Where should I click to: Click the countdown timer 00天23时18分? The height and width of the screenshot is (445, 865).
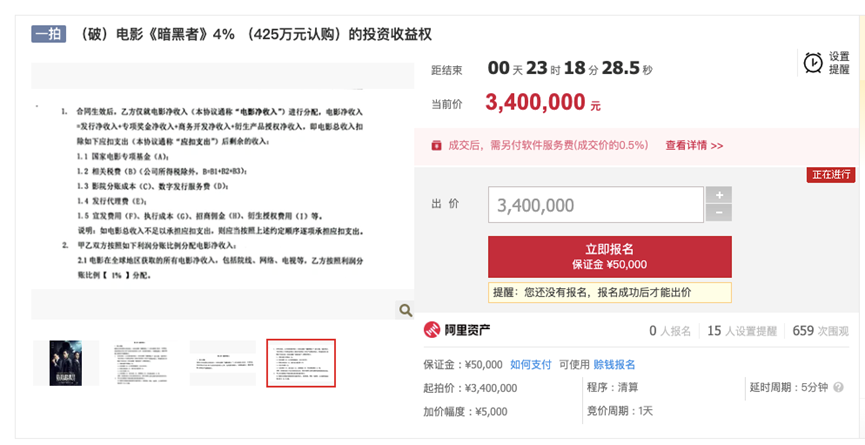tap(570, 68)
